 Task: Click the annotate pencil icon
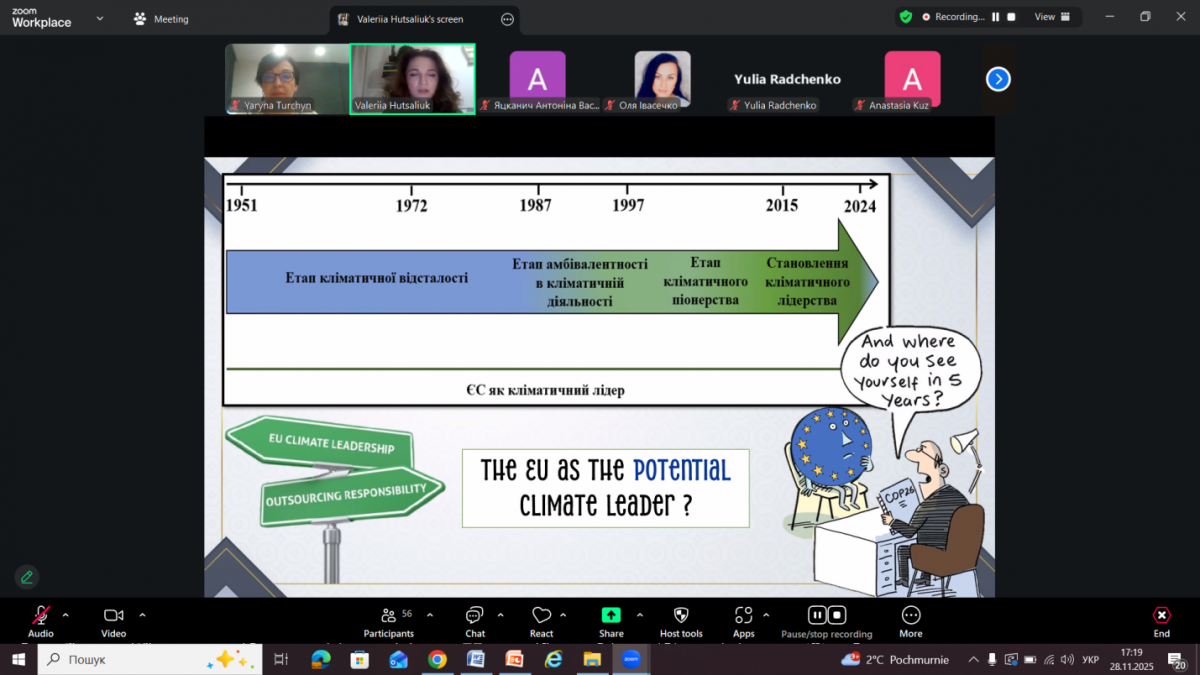tap(27, 577)
